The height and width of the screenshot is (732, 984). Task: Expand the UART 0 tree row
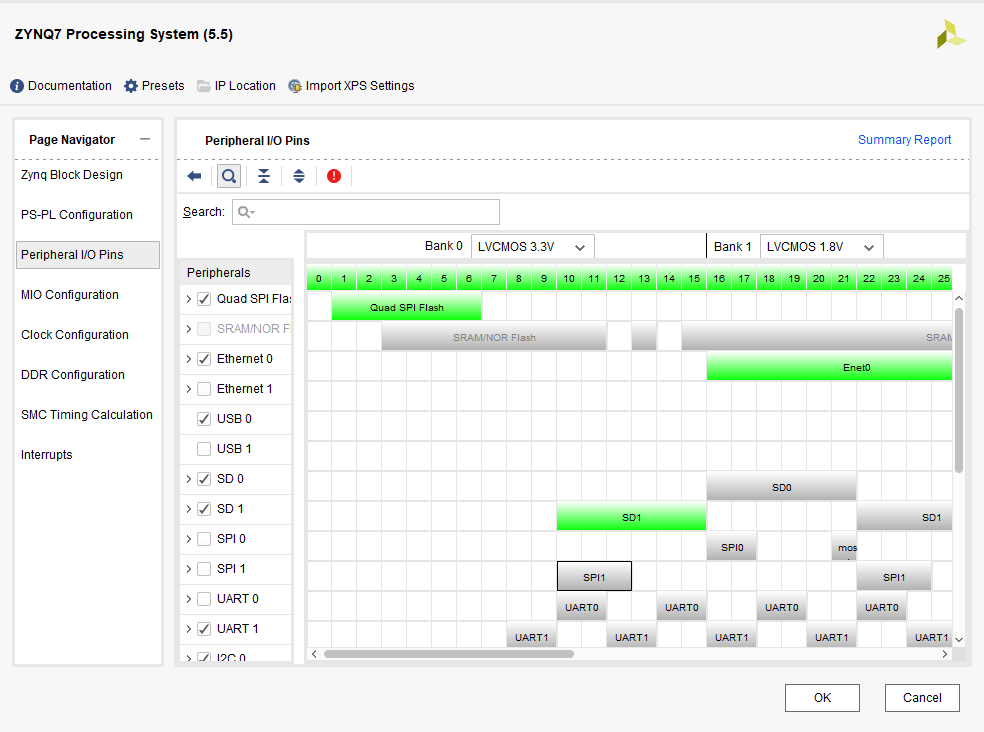[188, 599]
